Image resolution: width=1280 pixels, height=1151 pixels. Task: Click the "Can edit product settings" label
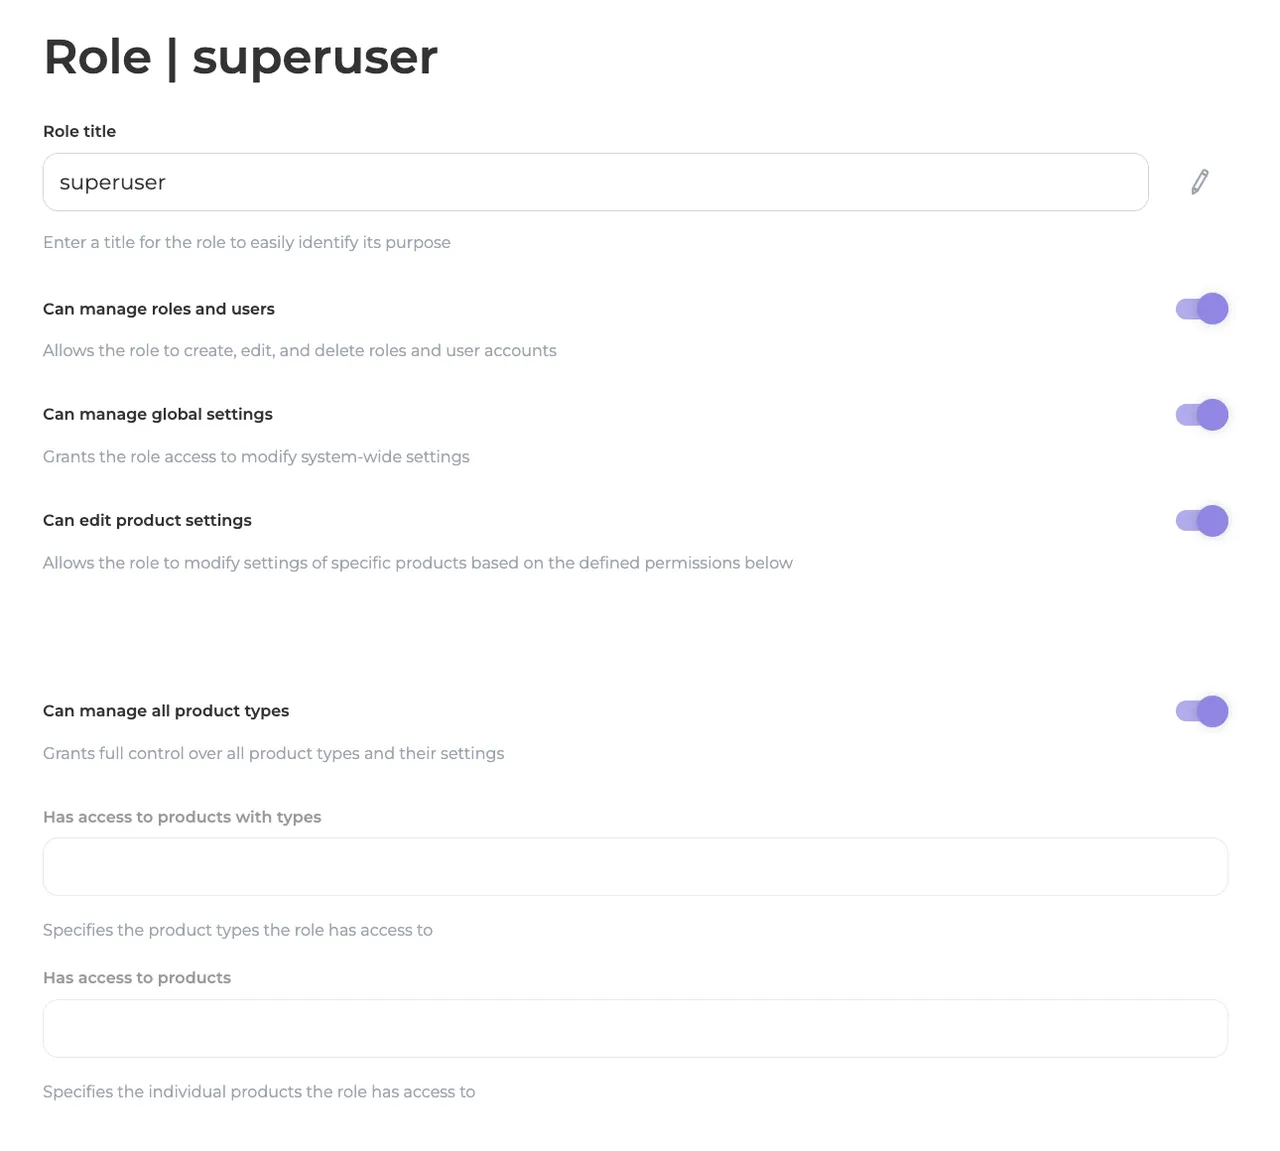pyautogui.click(x=147, y=520)
